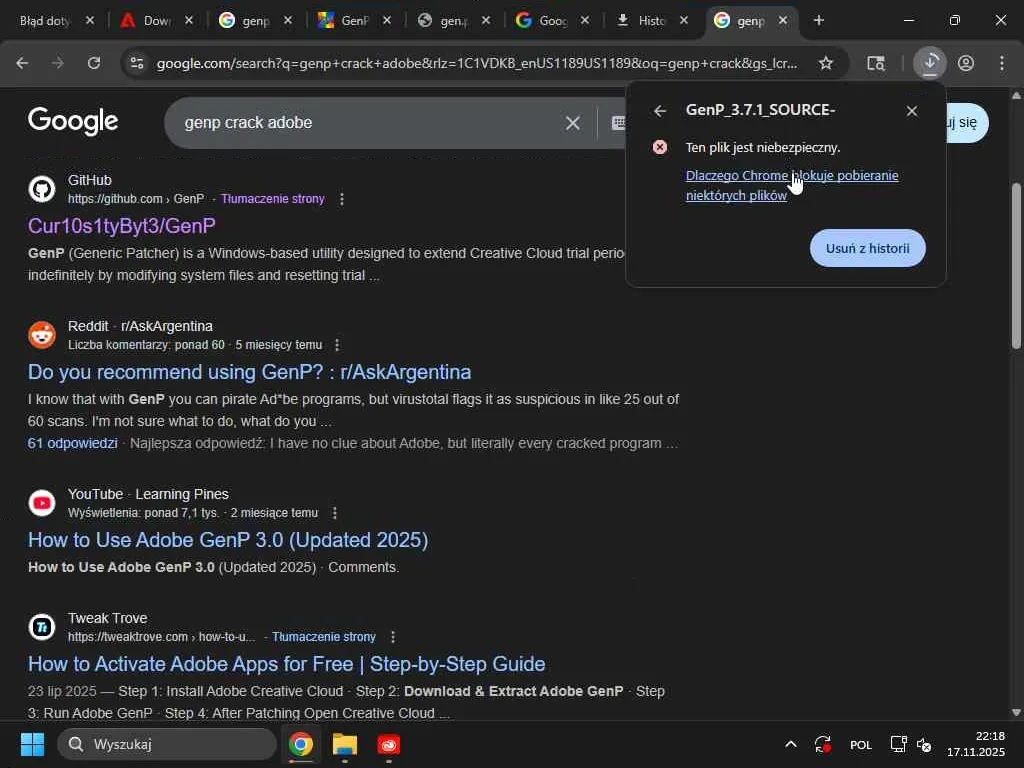Click the YouTube favicon
The image size is (1024, 768).
pyautogui.click(x=42, y=503)
